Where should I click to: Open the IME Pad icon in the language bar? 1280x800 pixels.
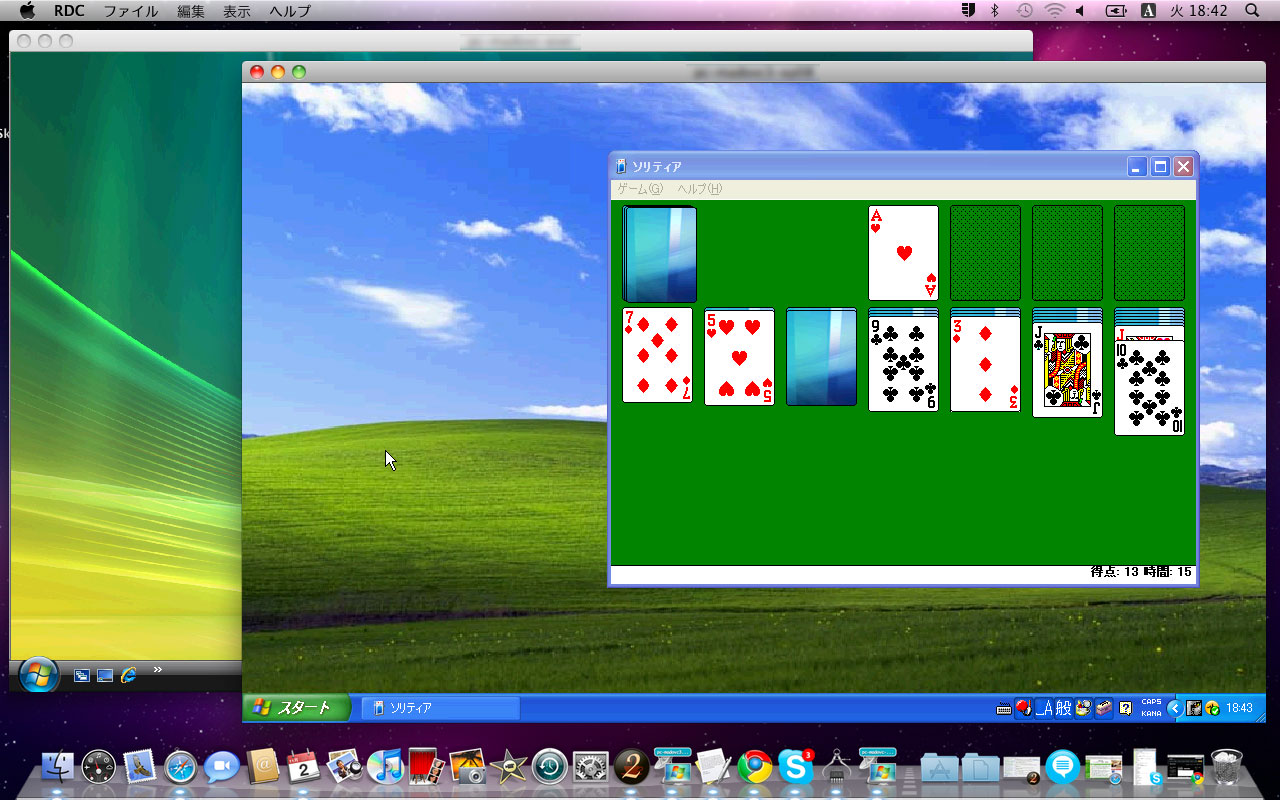click(1083, 708)
